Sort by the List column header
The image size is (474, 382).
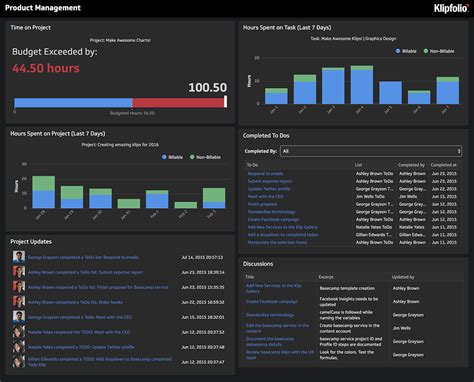[358, 165]
